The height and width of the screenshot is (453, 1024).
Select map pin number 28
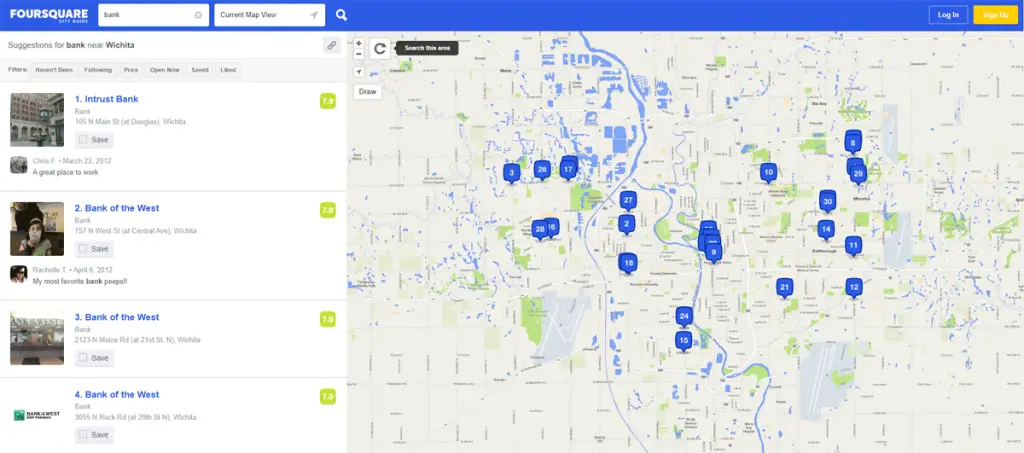click(539, 229)
